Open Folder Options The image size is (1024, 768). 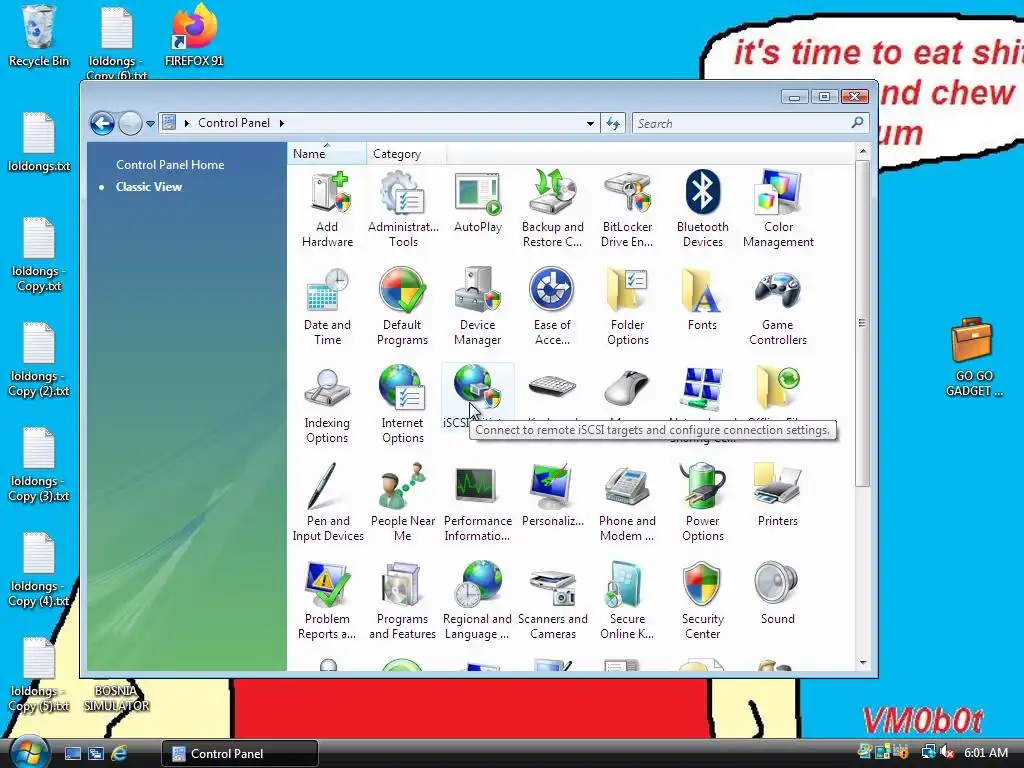(x=628, y=307)
